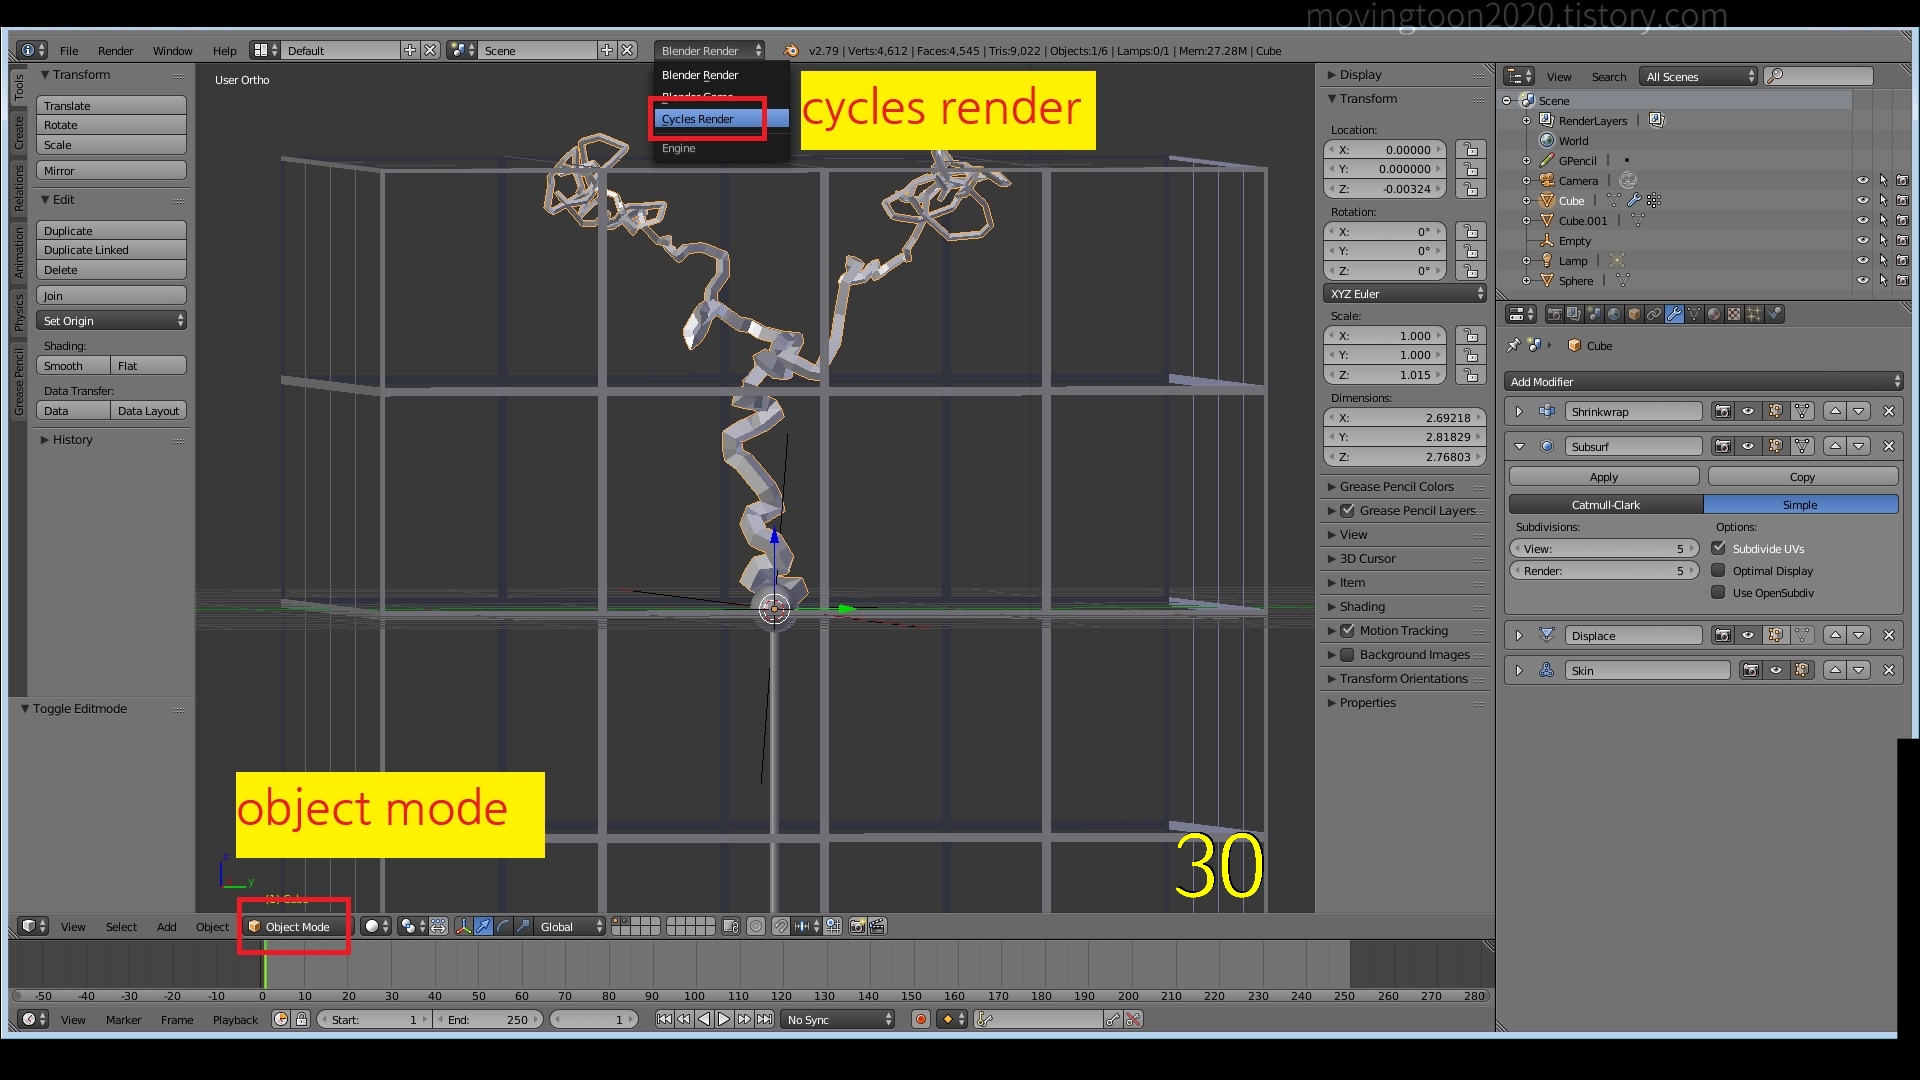Click the OpenGL render image camera icon
Viewport: 1920px width, 1080px height.
[857, 926]
